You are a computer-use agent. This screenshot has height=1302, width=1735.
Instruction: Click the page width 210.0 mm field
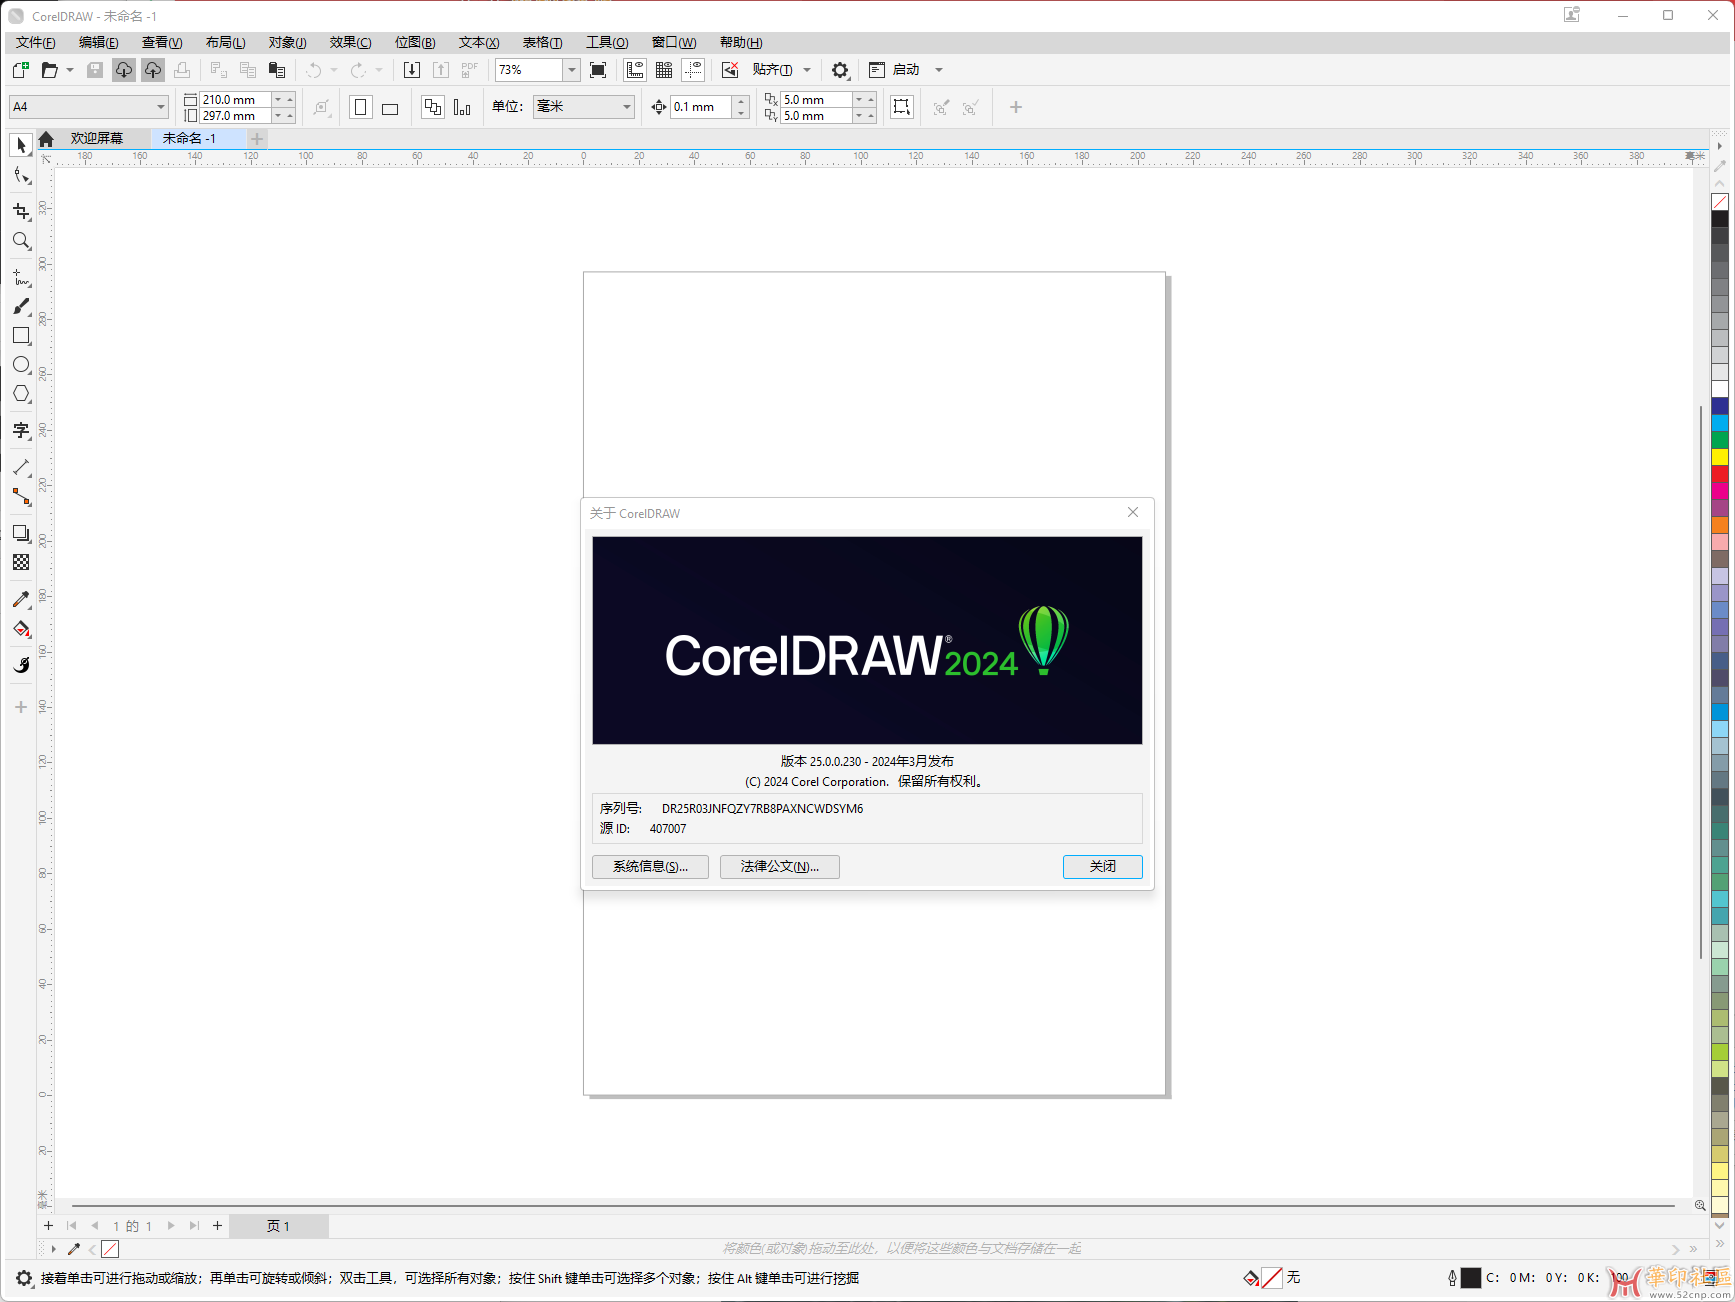click(x=236, y=100)
